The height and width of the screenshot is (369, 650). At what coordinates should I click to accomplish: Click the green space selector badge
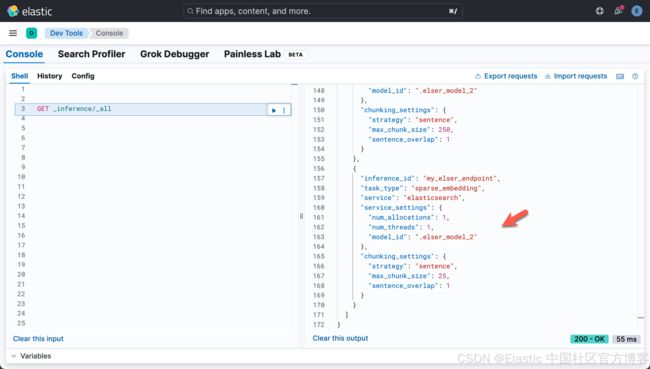pos(32,33)
